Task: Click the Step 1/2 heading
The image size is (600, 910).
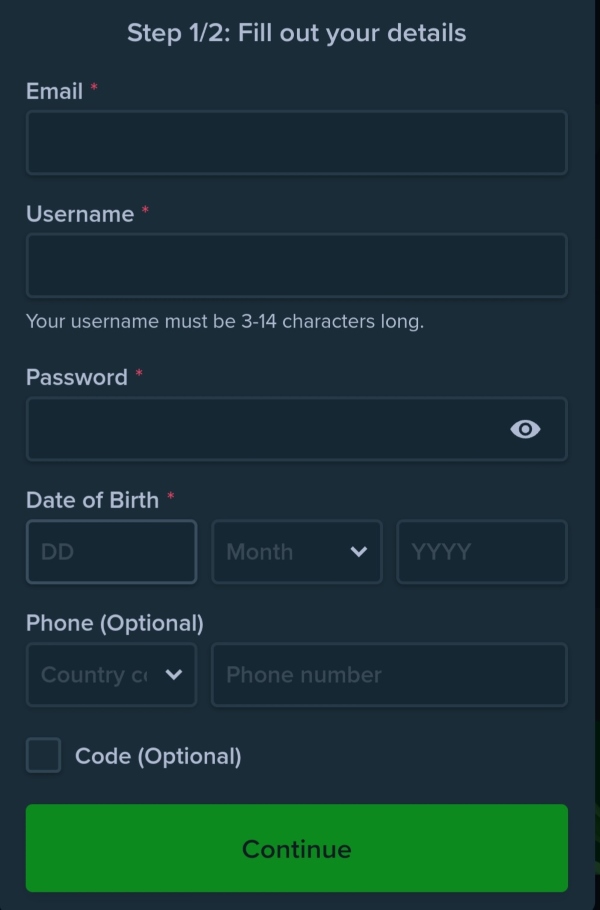Action: (x=296, y=32)
